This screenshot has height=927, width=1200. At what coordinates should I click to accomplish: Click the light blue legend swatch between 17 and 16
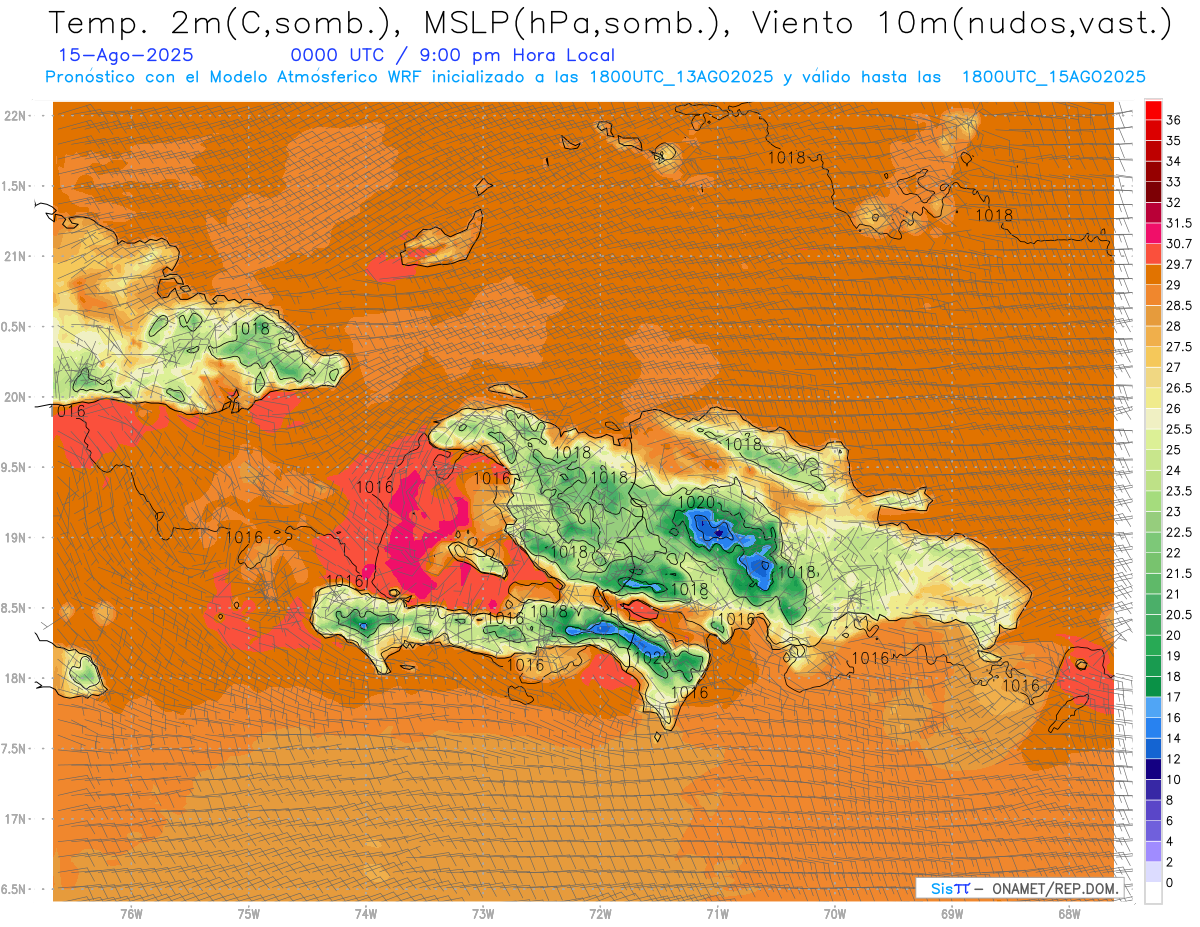[1153, 707]
